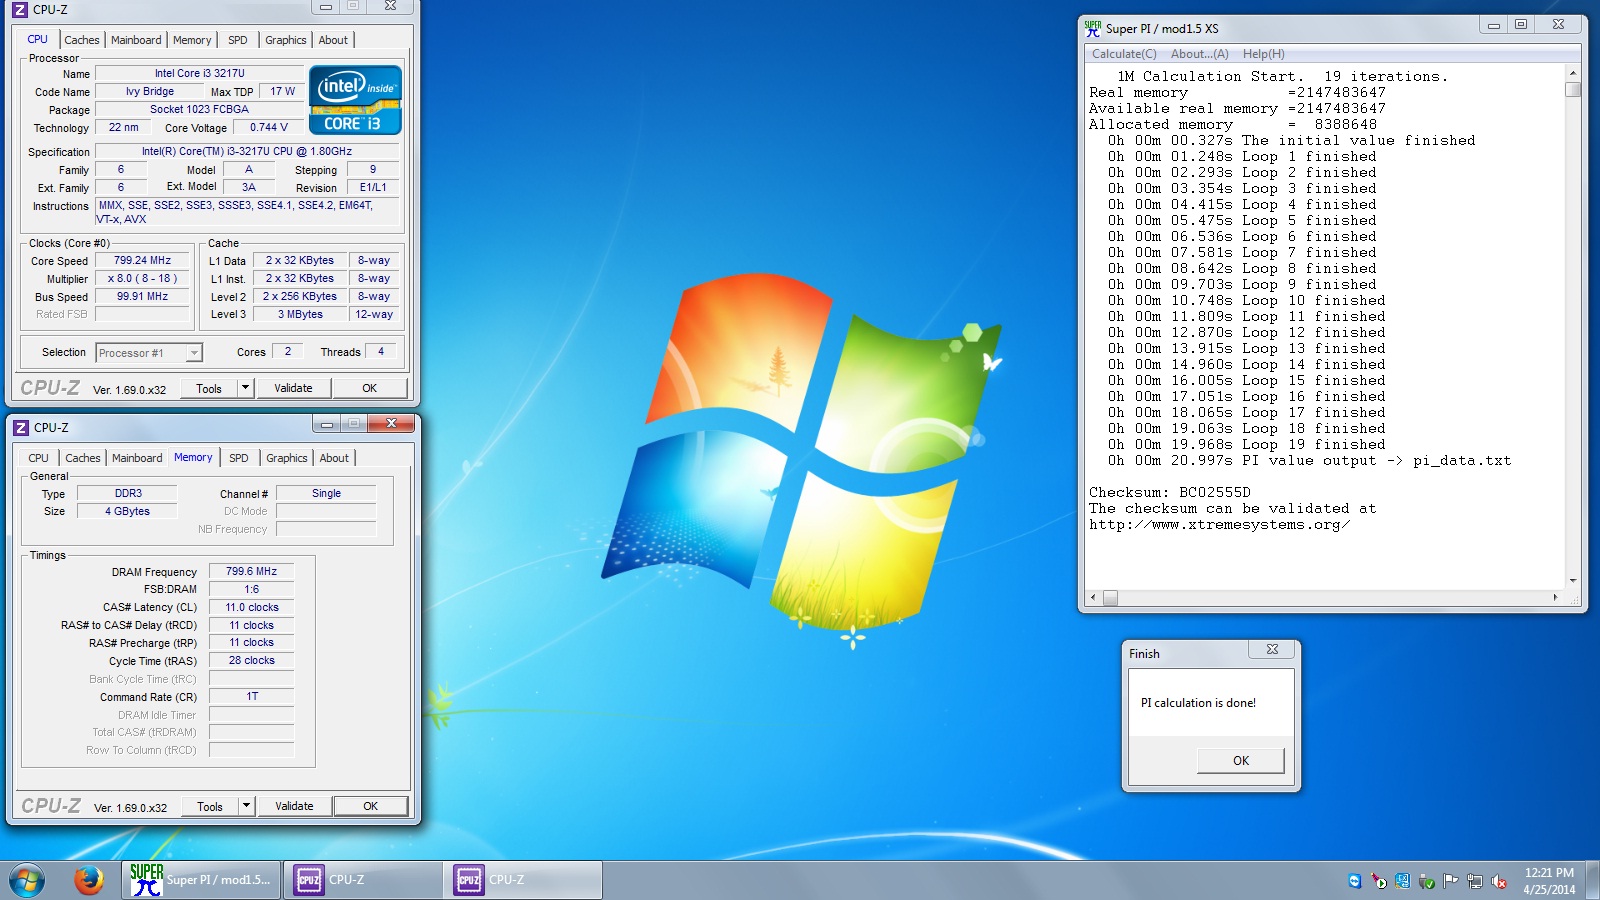Click the Intel Core i3 3217U name field
1600x900 pixels.
(199, 73)
